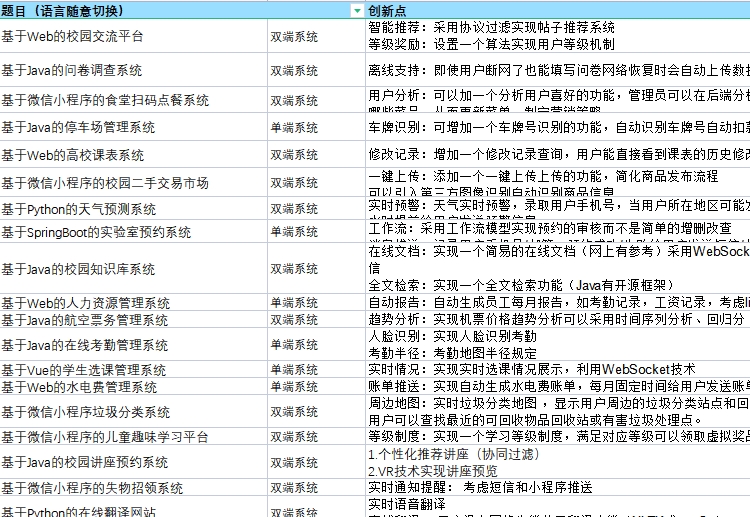Select the 基于Web的高校课表系统 row title
This screenshot has width=750, height=517.
[x=132, y=155]
